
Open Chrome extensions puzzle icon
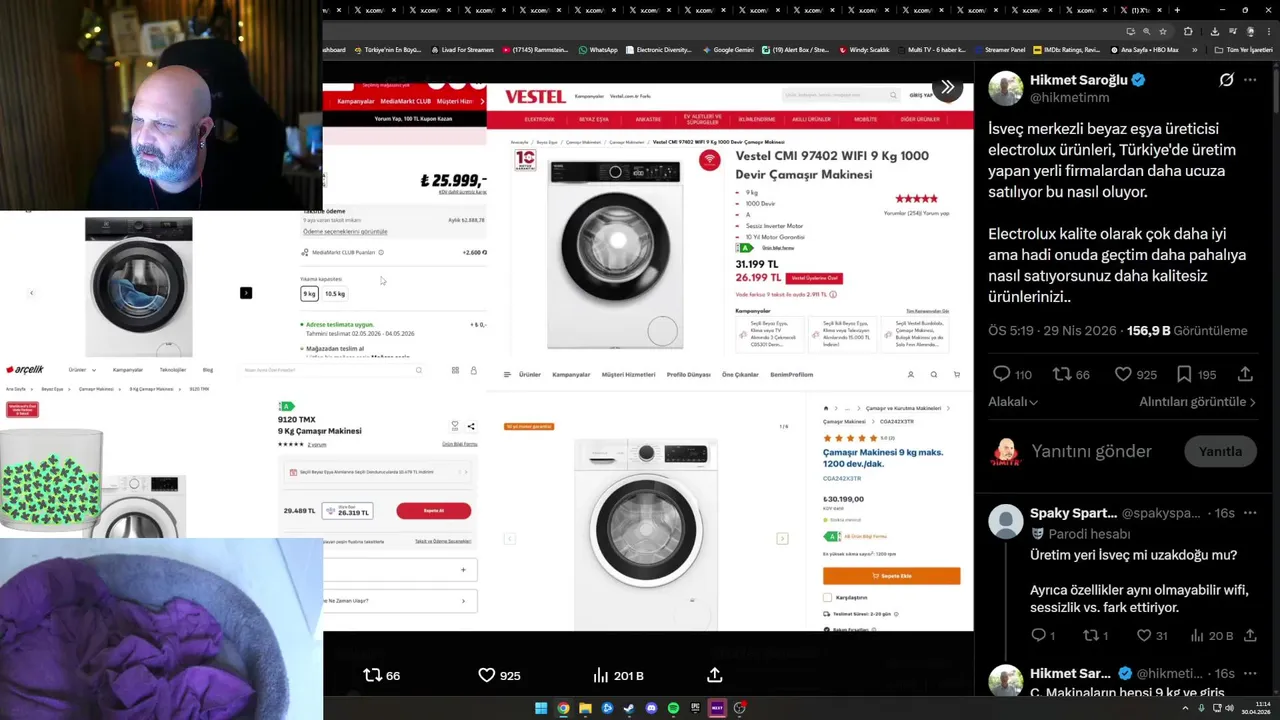click(x=1188, y=31)
